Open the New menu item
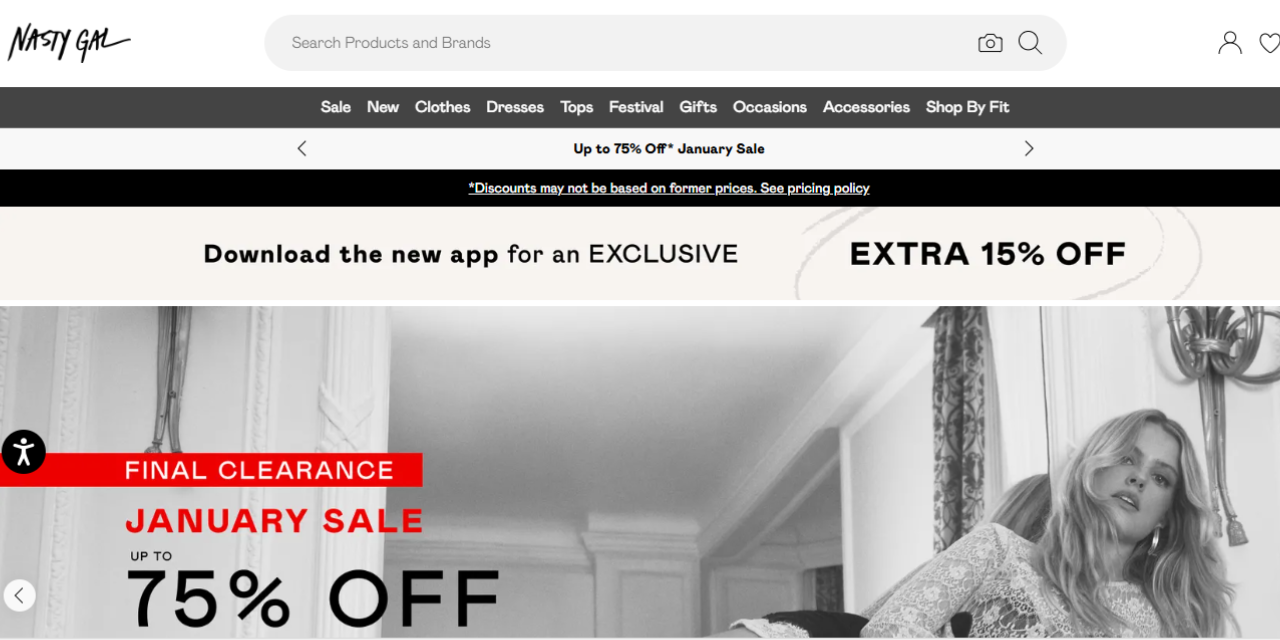Screen dimensions: 1280x640 [383, 107]
